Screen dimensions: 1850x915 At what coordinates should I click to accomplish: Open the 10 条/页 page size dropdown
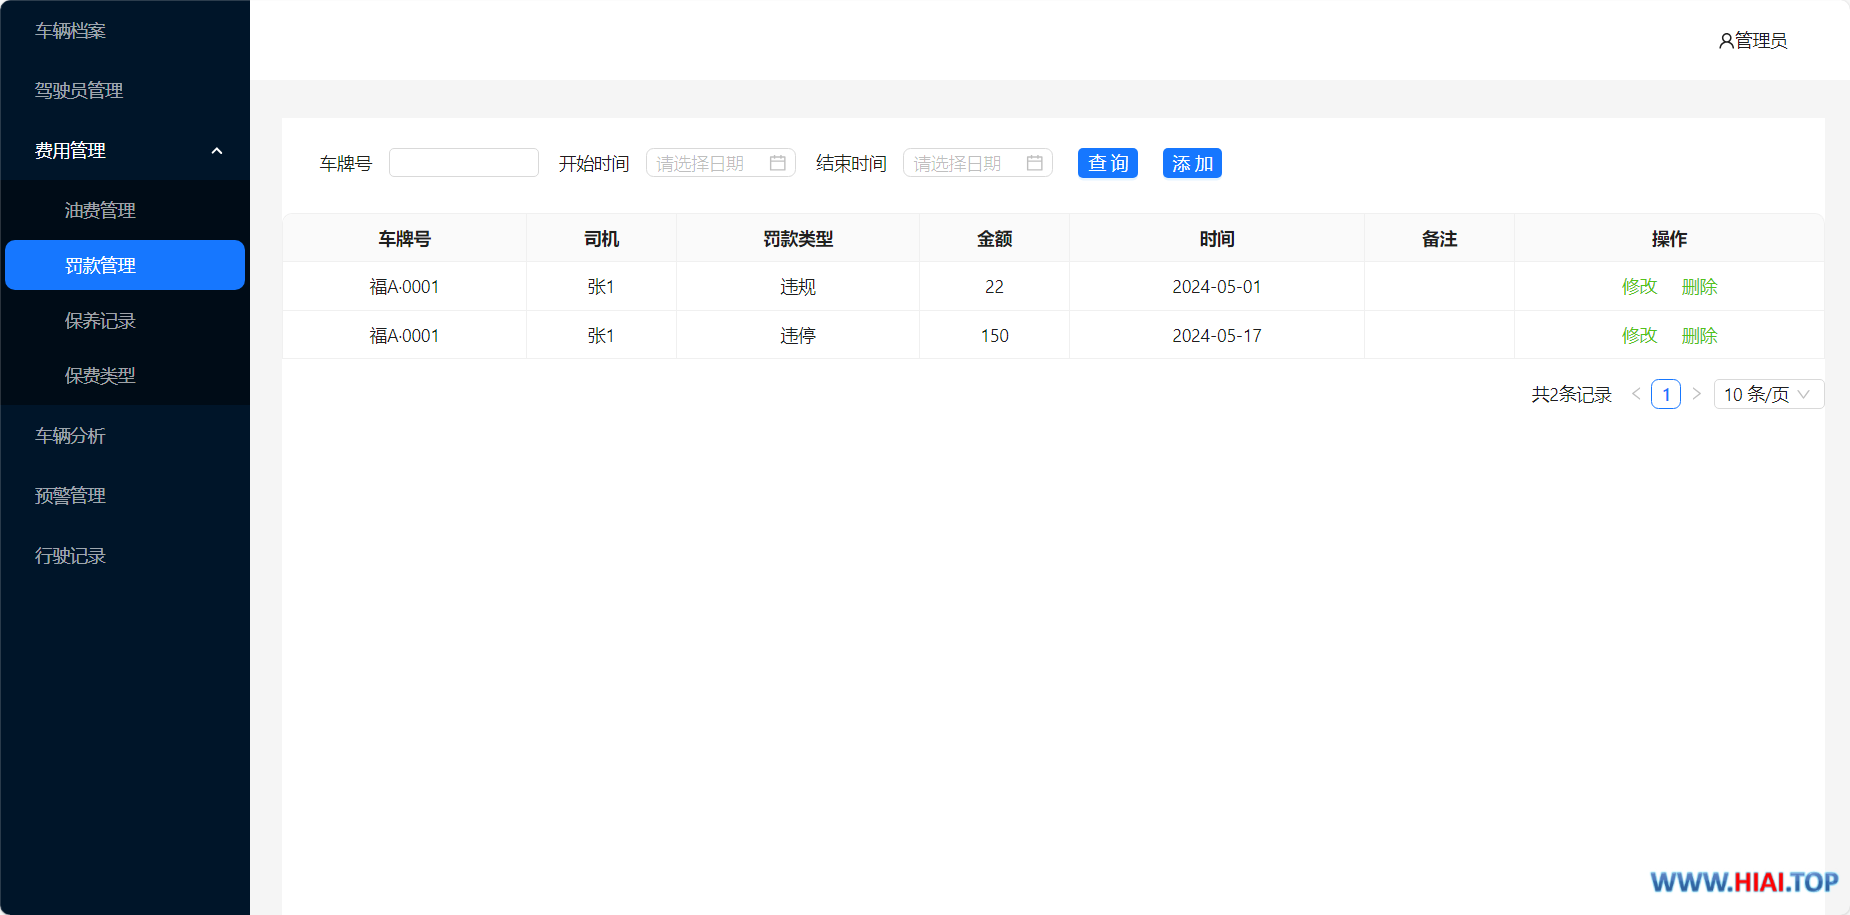tap(1769, 394)
